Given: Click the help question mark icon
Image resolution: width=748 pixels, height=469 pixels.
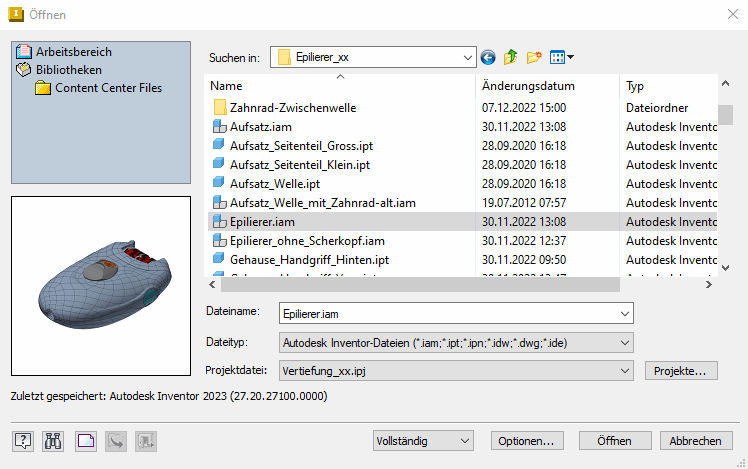Looking at the screenshot, I should coord(23,440).
